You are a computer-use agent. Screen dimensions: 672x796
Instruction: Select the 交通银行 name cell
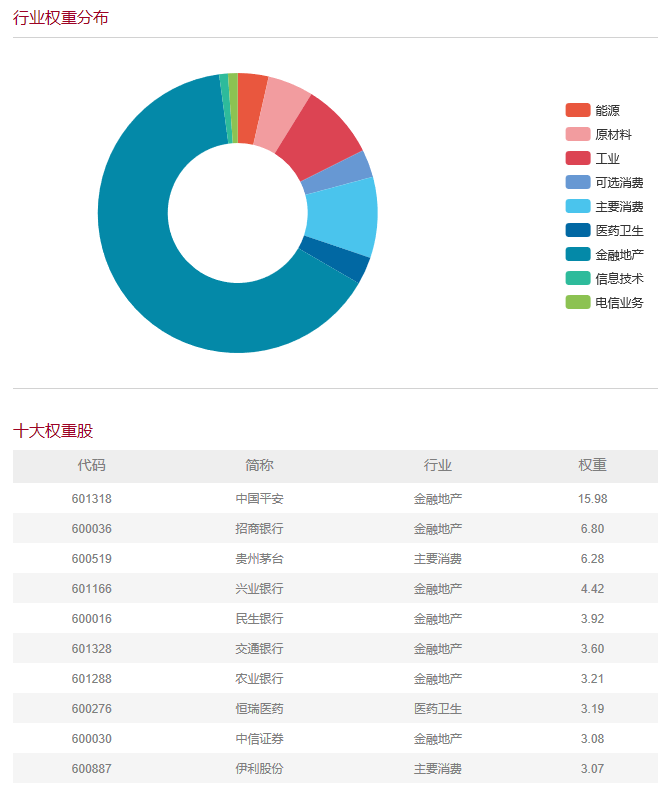(x=259, y=648)
